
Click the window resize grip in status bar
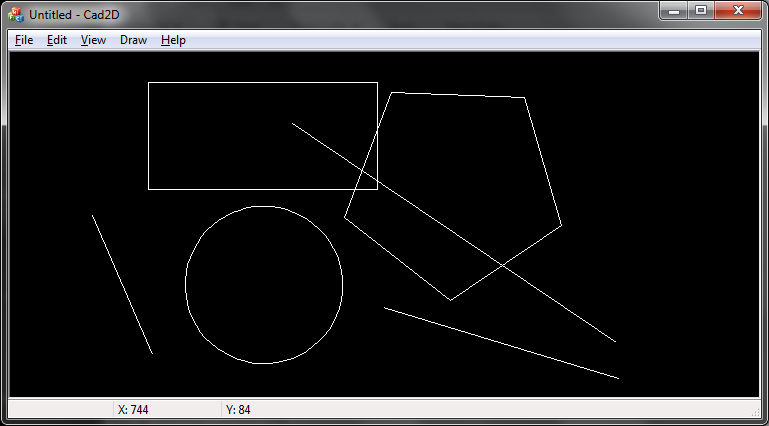pyautogui.click(x=755, y=412)
